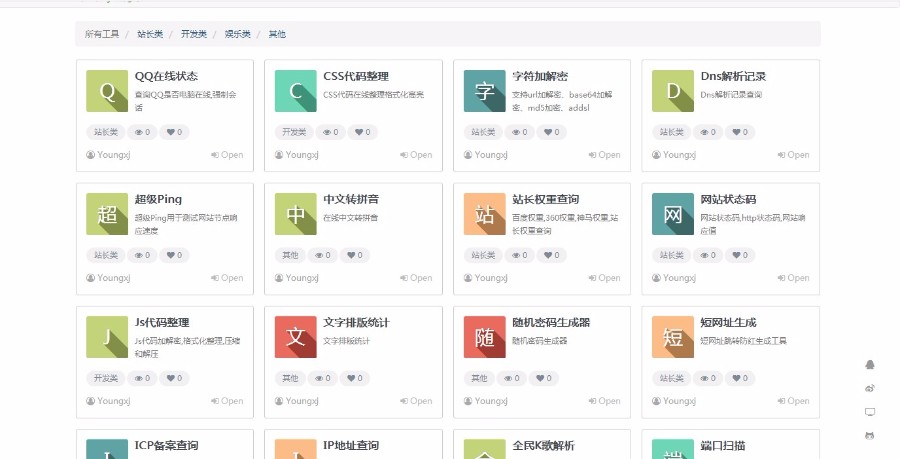This screenshot has height=459, width=900.
Task: Filter by 站长类 in breadcrumb bar
Action: coord(150,34)
